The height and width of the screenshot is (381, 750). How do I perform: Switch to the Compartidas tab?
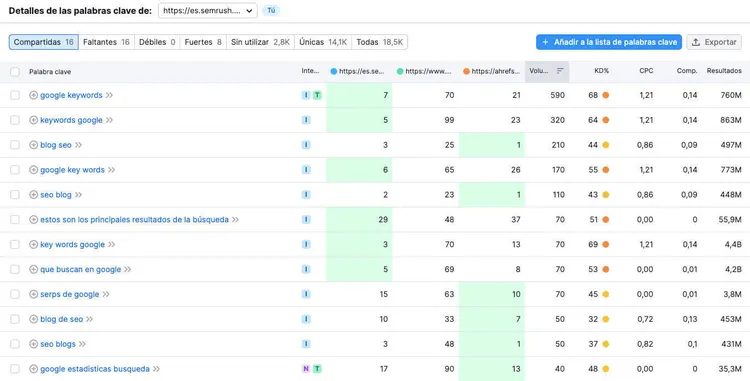click(44, 42)
